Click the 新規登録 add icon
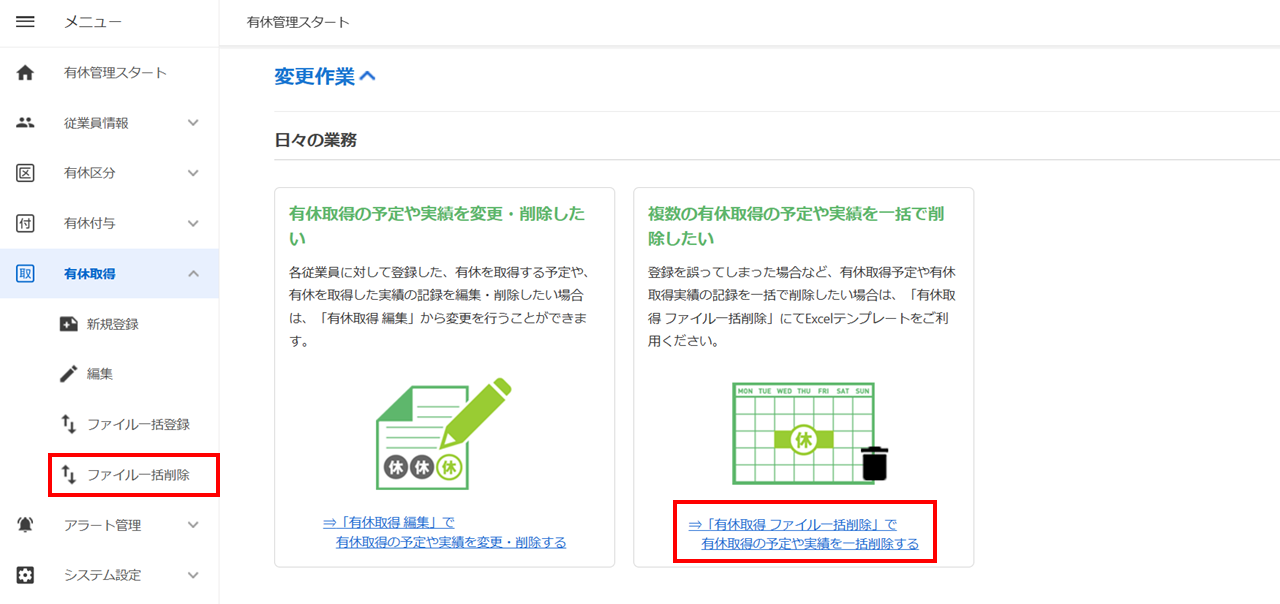The width and height of the screenshot is (1280, 604). point(68,324)
